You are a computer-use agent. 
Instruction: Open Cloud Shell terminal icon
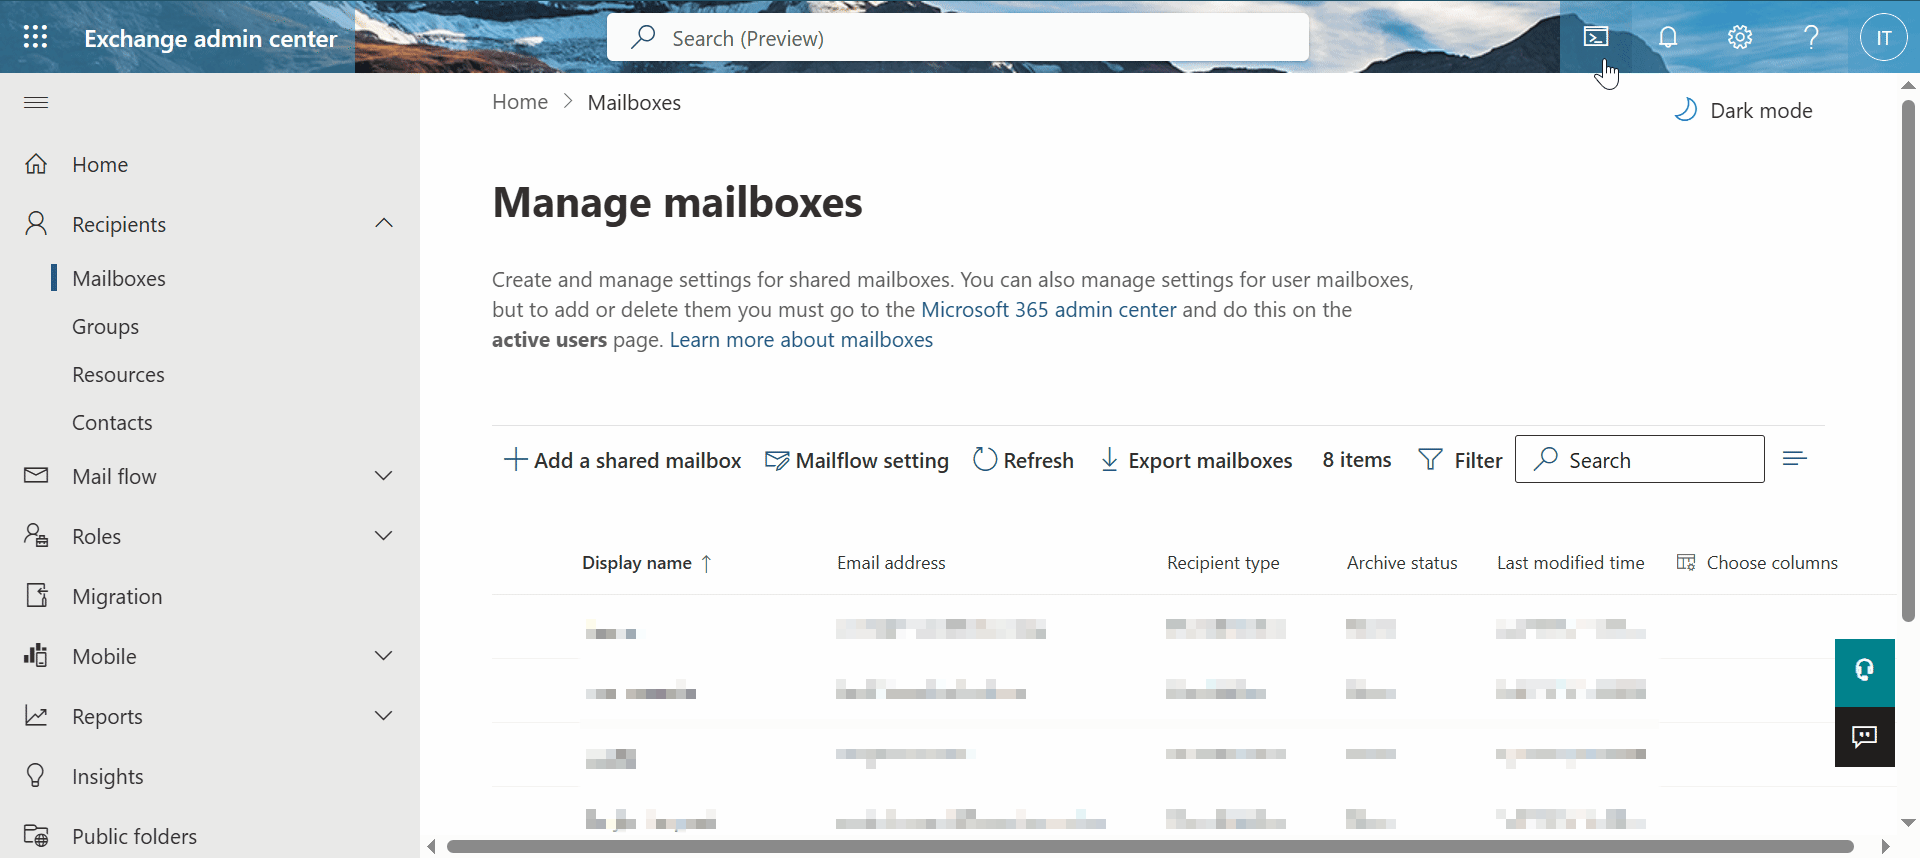[1596, 37]
